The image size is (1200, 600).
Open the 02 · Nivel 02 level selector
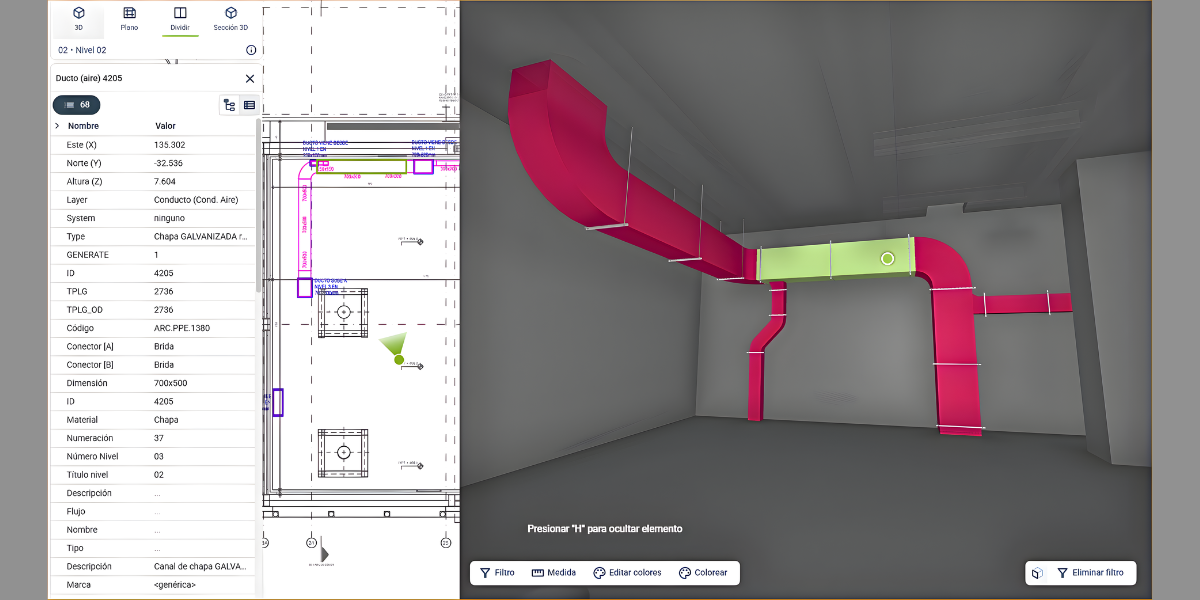[82, 50]
